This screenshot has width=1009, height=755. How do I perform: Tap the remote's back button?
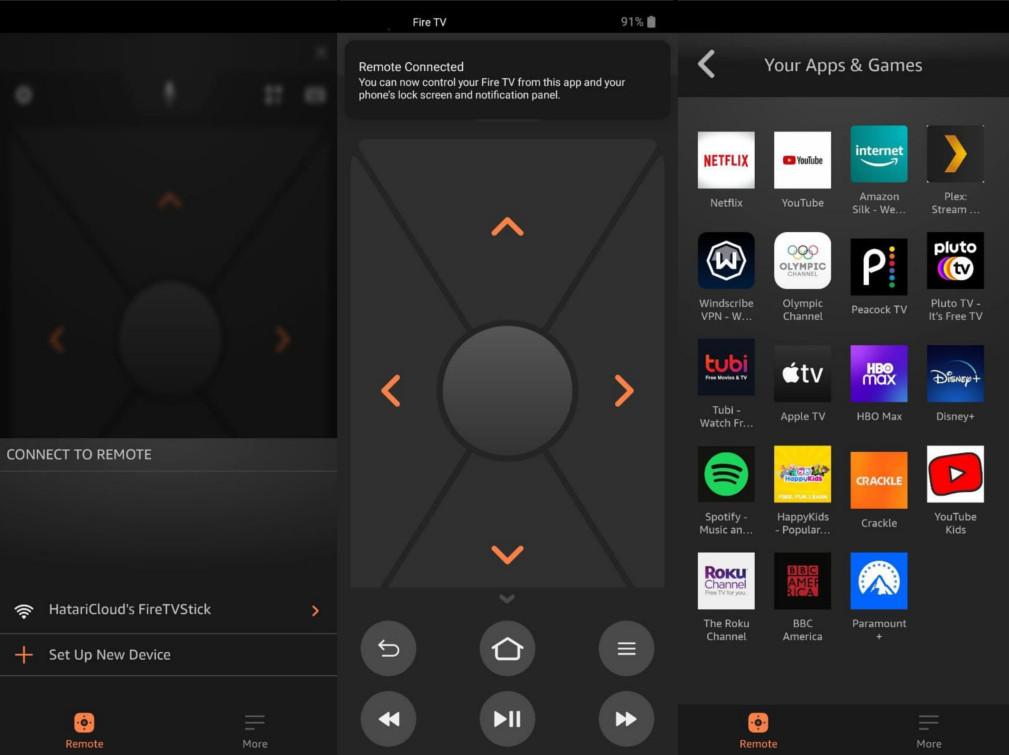click(388, 648)
